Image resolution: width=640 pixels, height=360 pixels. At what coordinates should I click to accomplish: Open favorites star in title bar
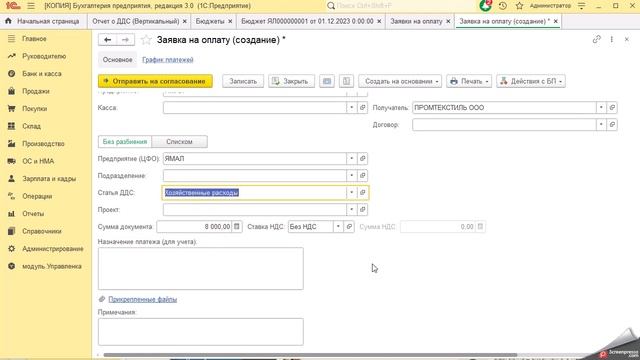(519, 6)
